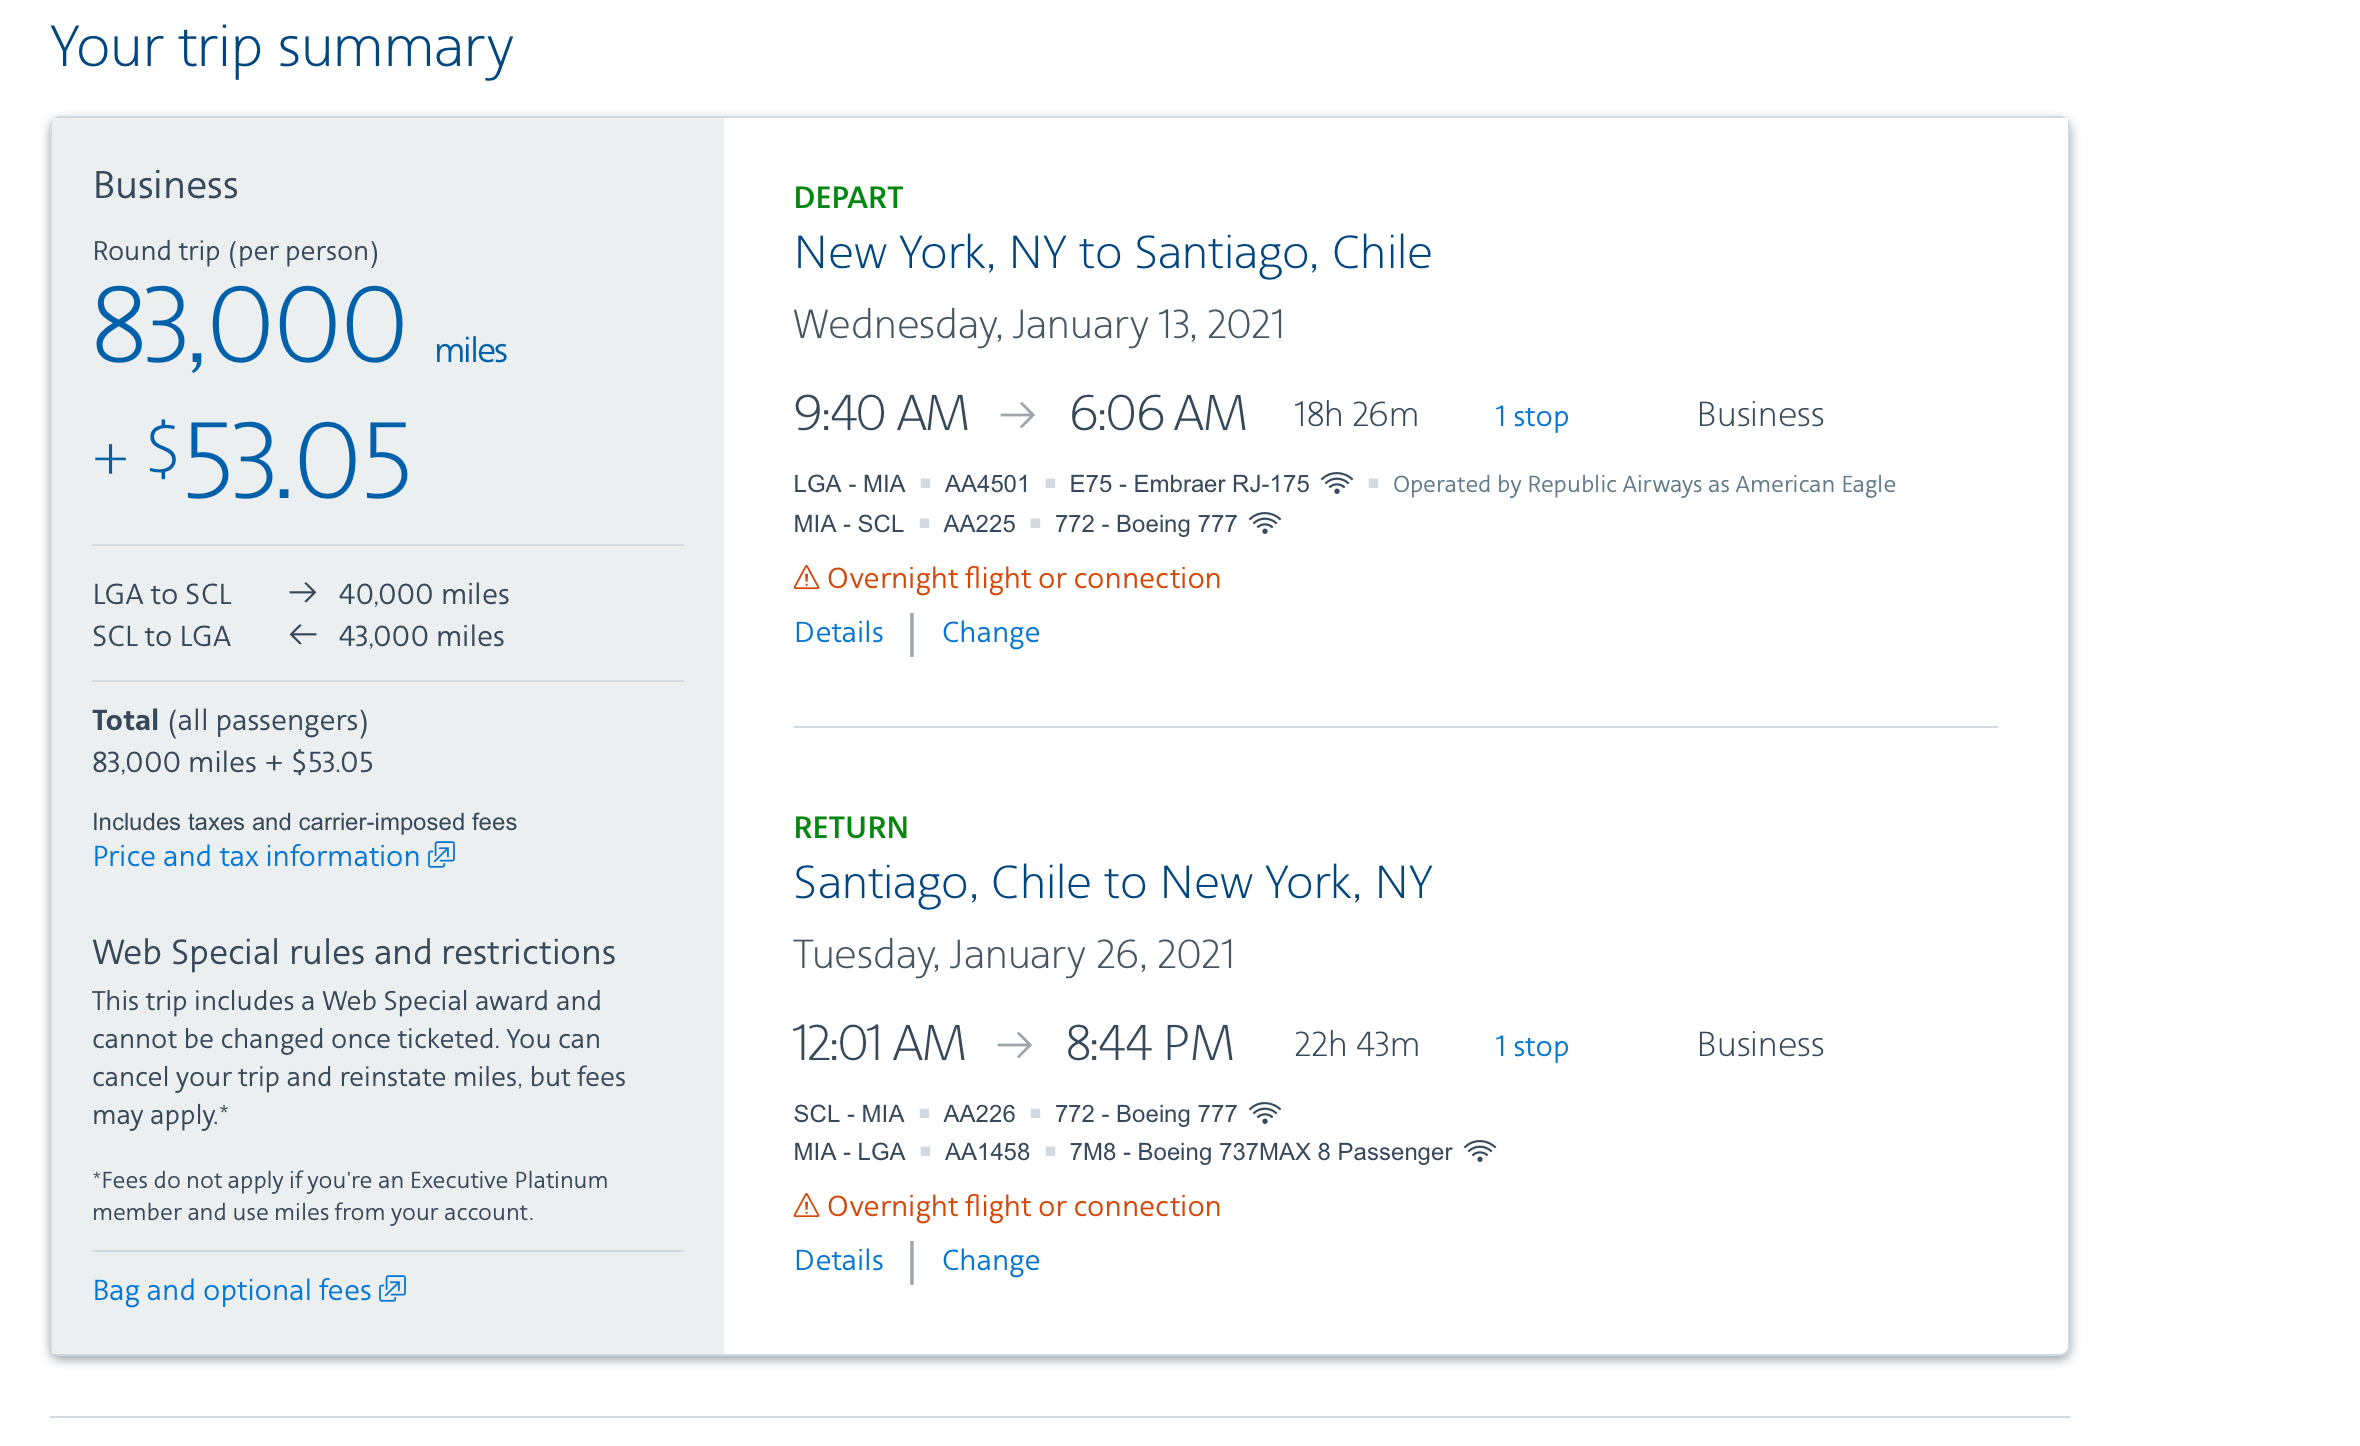Click external link icon beside Price and tax information
2360x1446 pixels.
tap(442, 855)
